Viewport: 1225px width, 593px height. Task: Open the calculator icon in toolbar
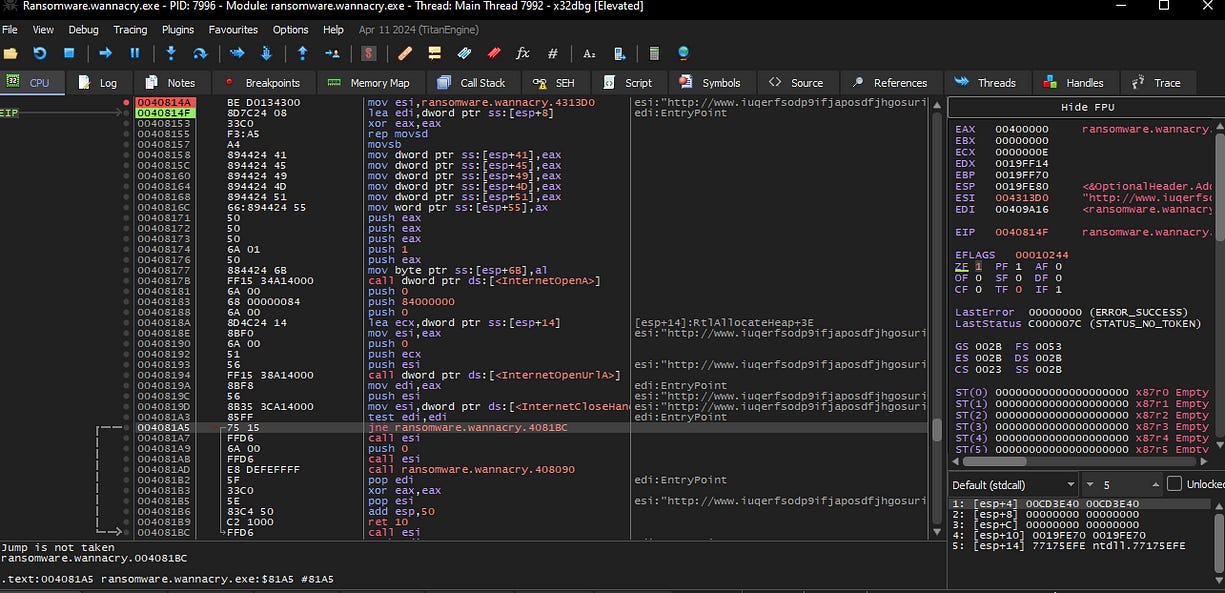pos(654,53)
